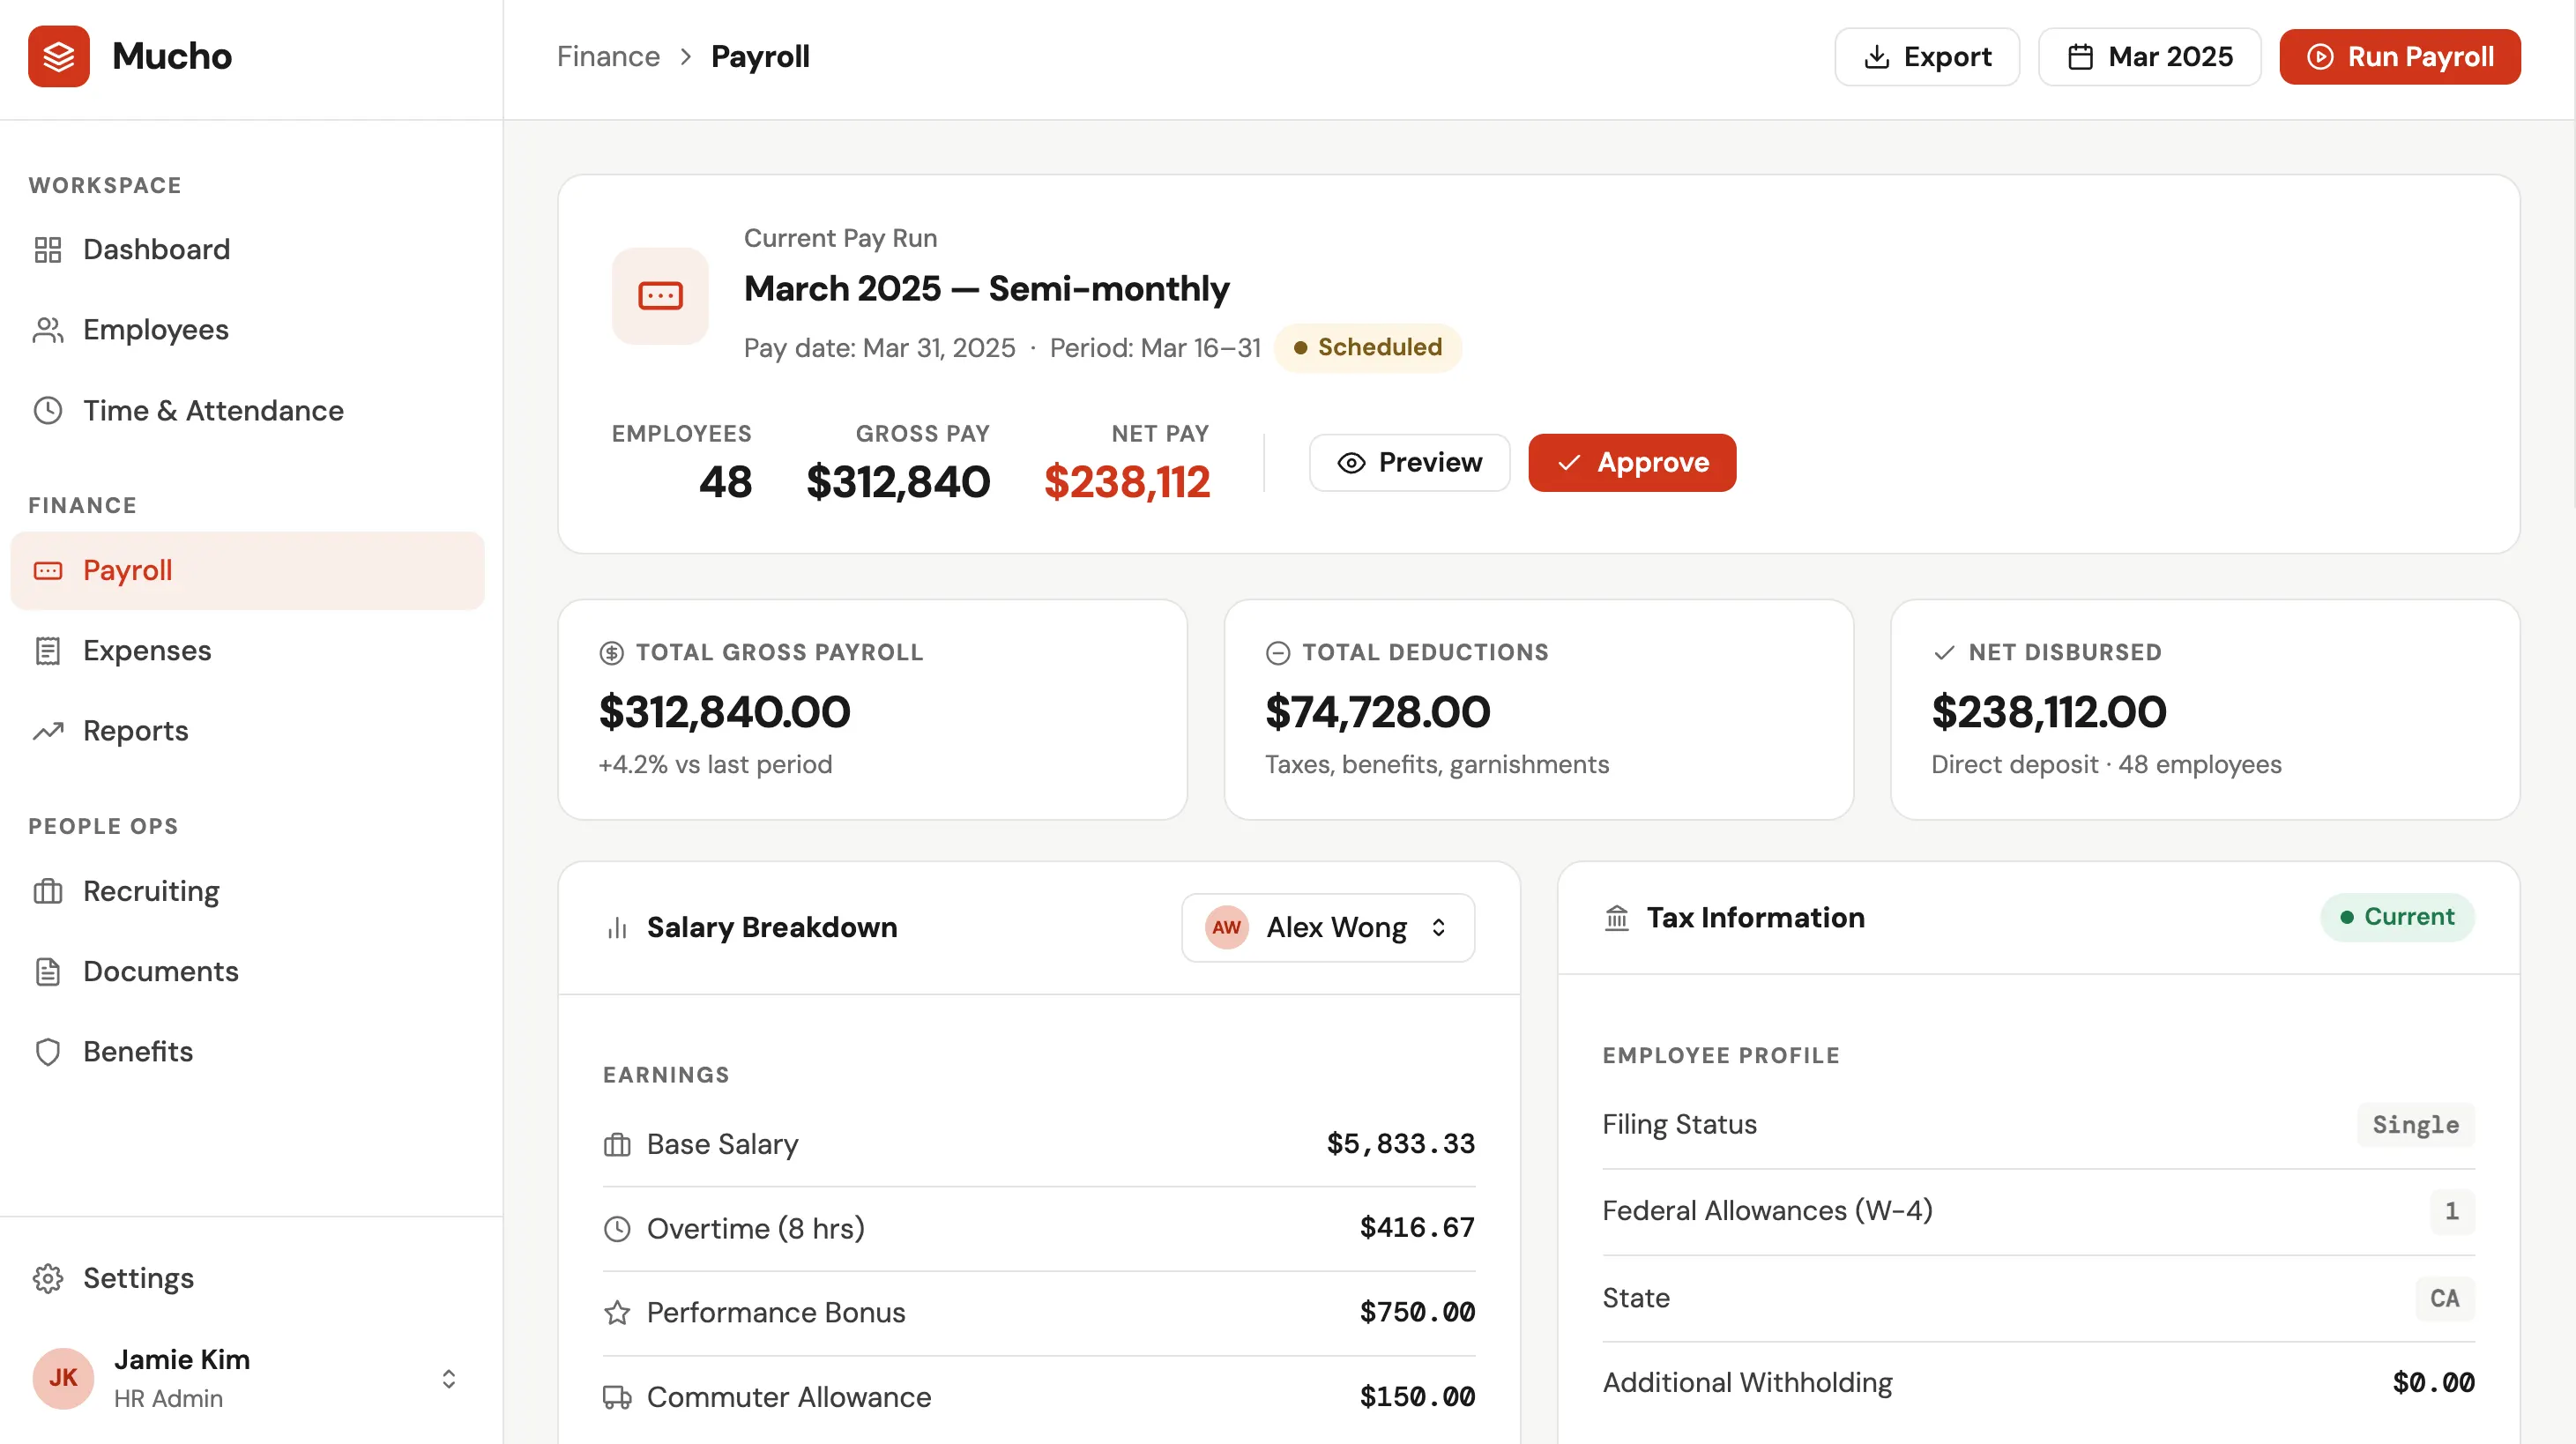Click the Overtime clock icon
2576x1444 pixels.
click(617, 1228)
